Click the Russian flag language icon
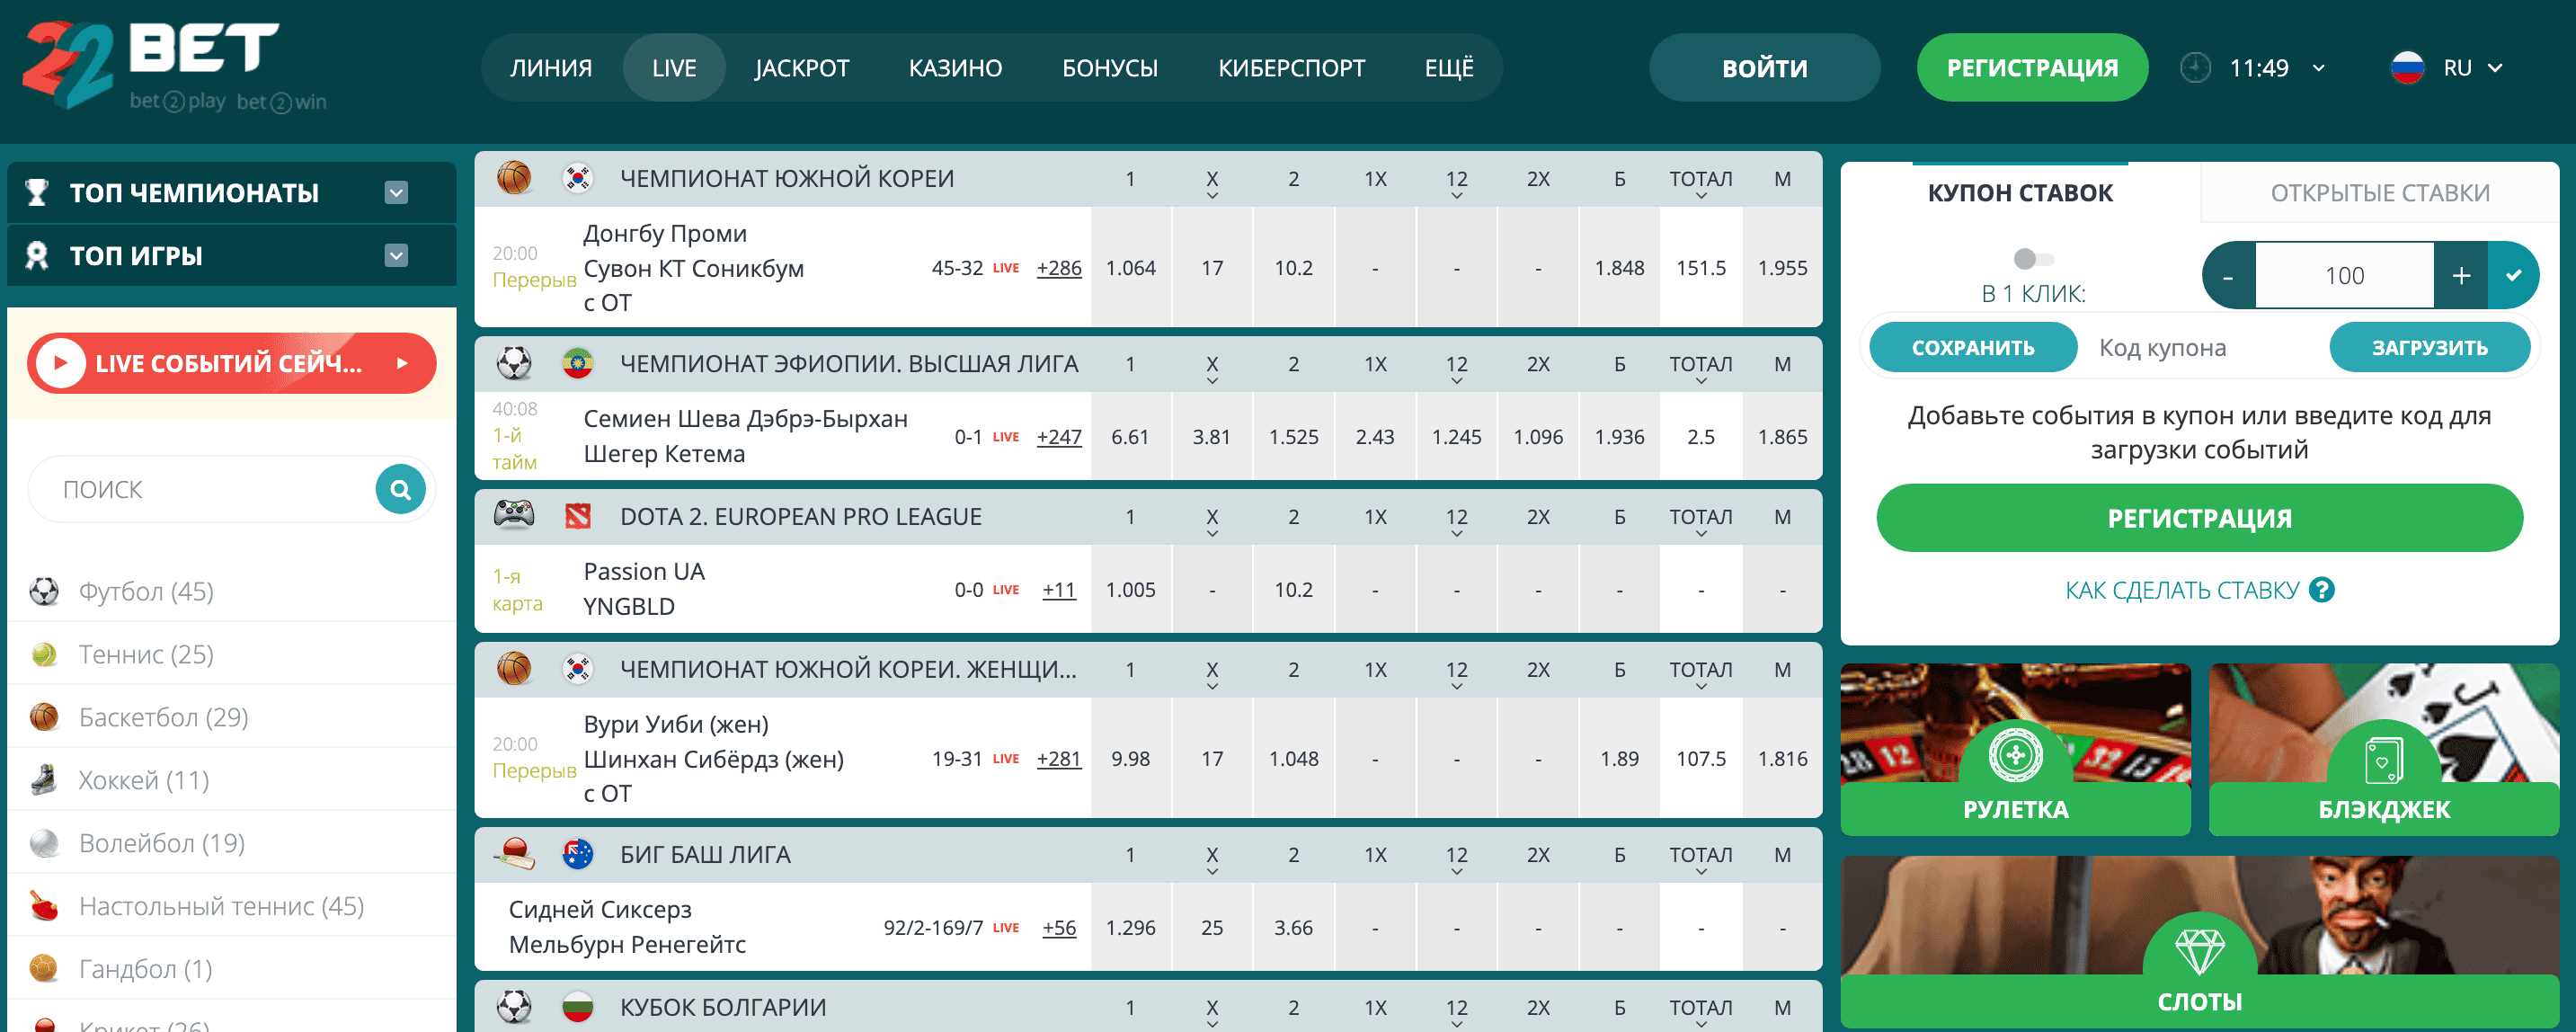2576x1032 pixels. tap(2407, 68)
